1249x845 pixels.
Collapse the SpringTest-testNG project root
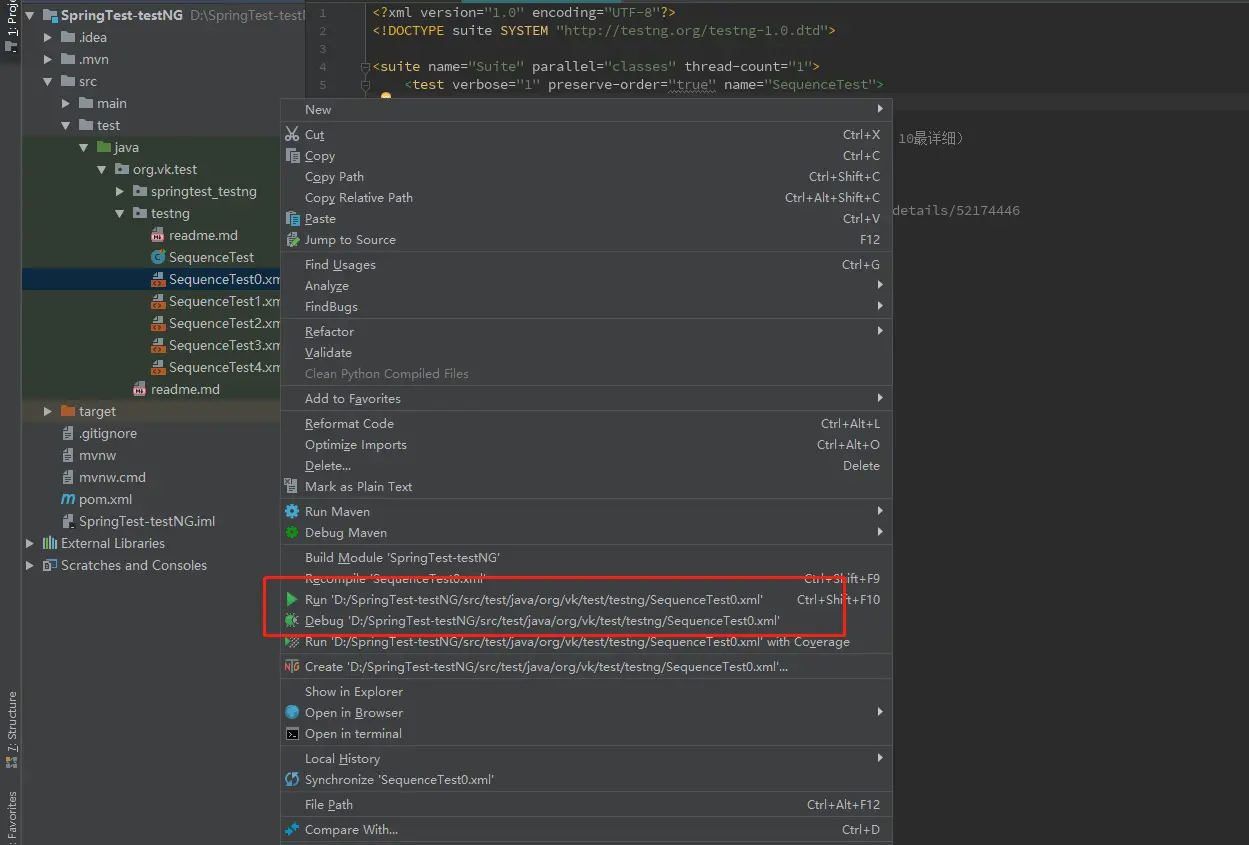[30, 15]
